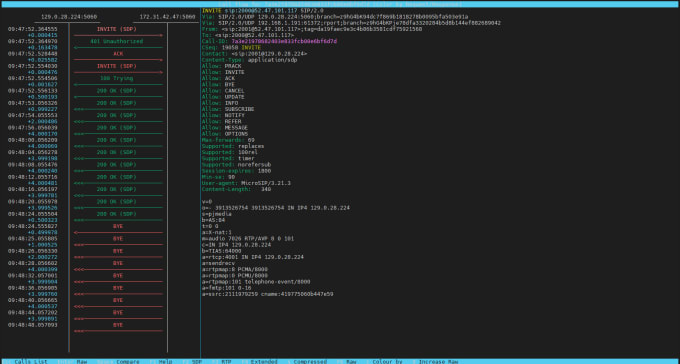Select column header 129.0.28.224:5060
680x364 pixels.
[69, 17]
